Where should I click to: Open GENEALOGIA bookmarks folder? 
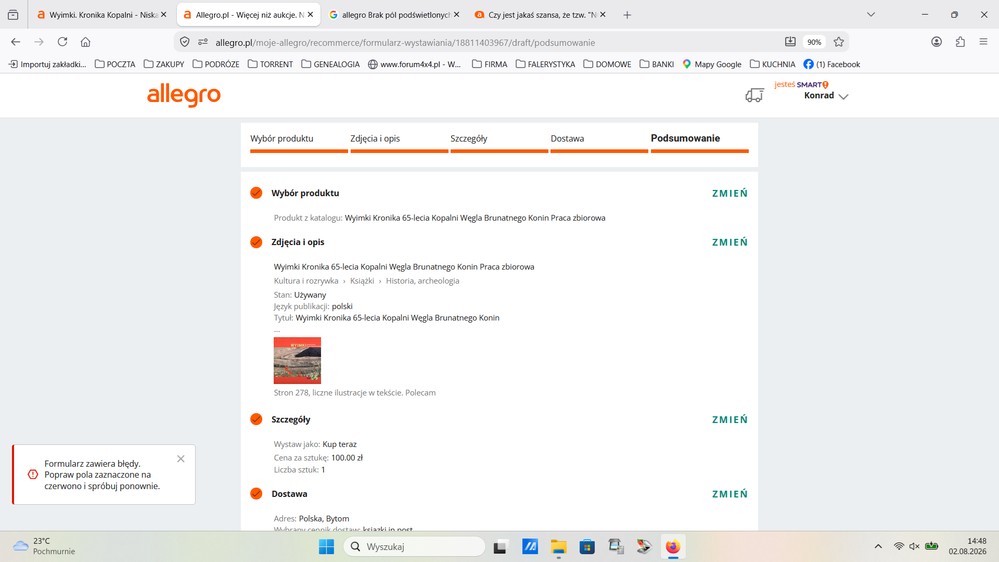click(331, 64)
